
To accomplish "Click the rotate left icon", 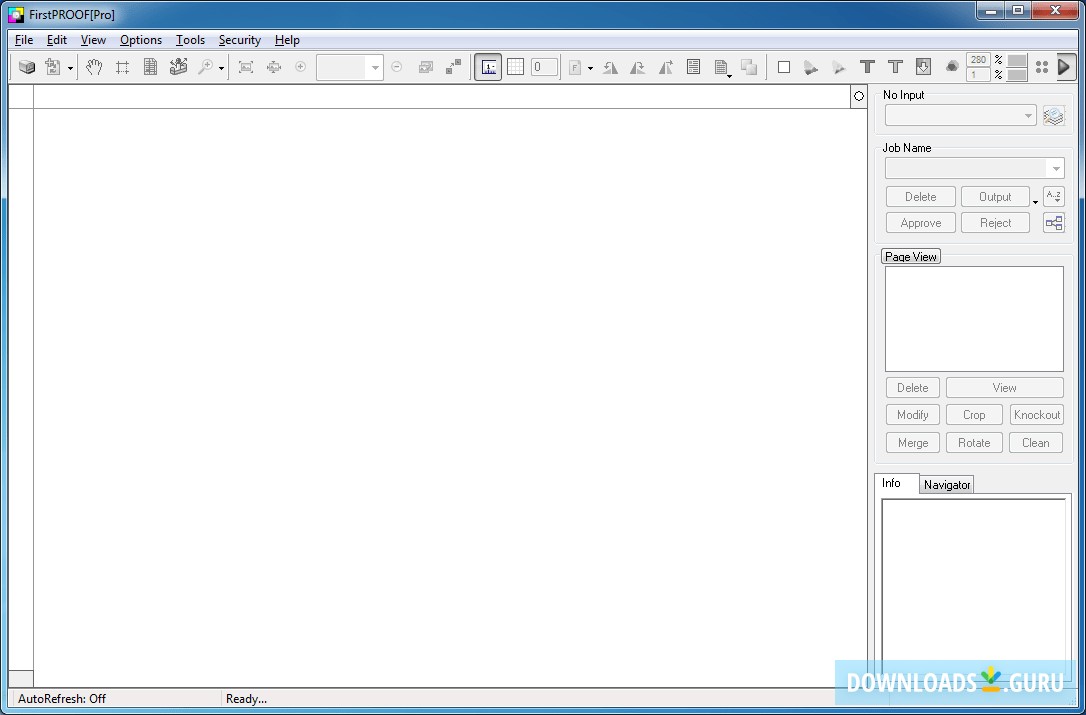I will (610, 67).
